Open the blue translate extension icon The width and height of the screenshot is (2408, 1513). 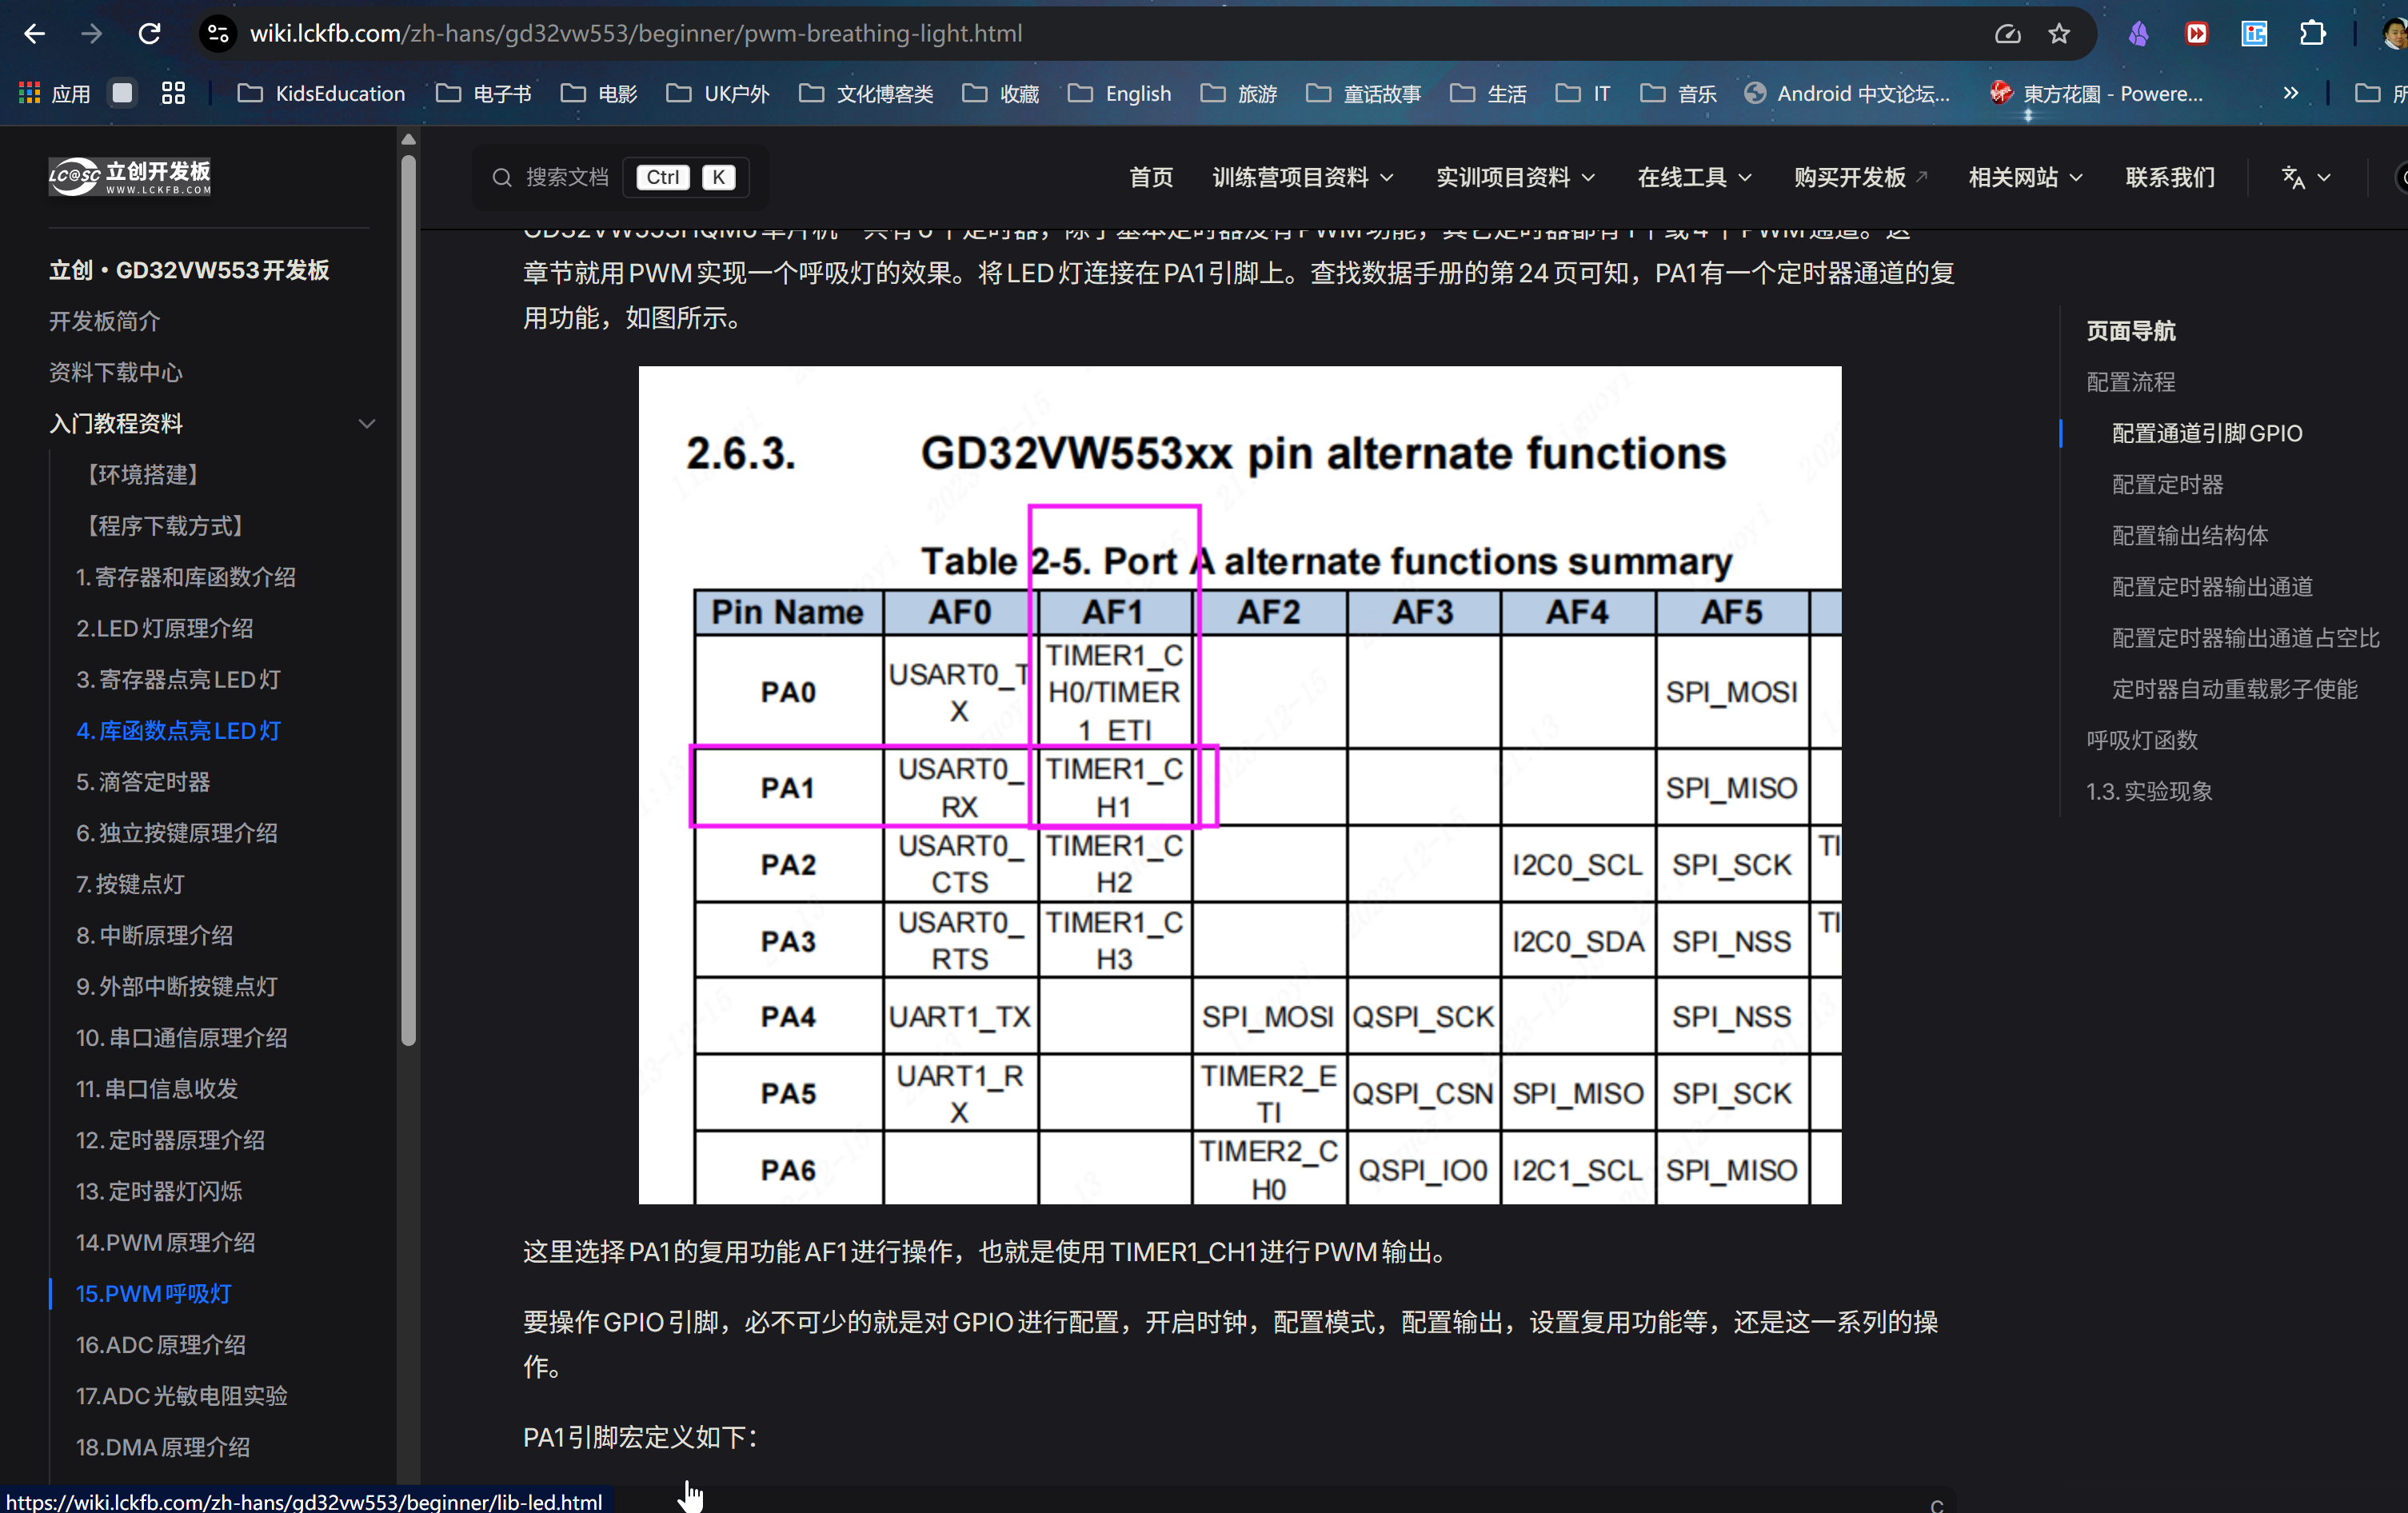click(x=2254, y=34)
